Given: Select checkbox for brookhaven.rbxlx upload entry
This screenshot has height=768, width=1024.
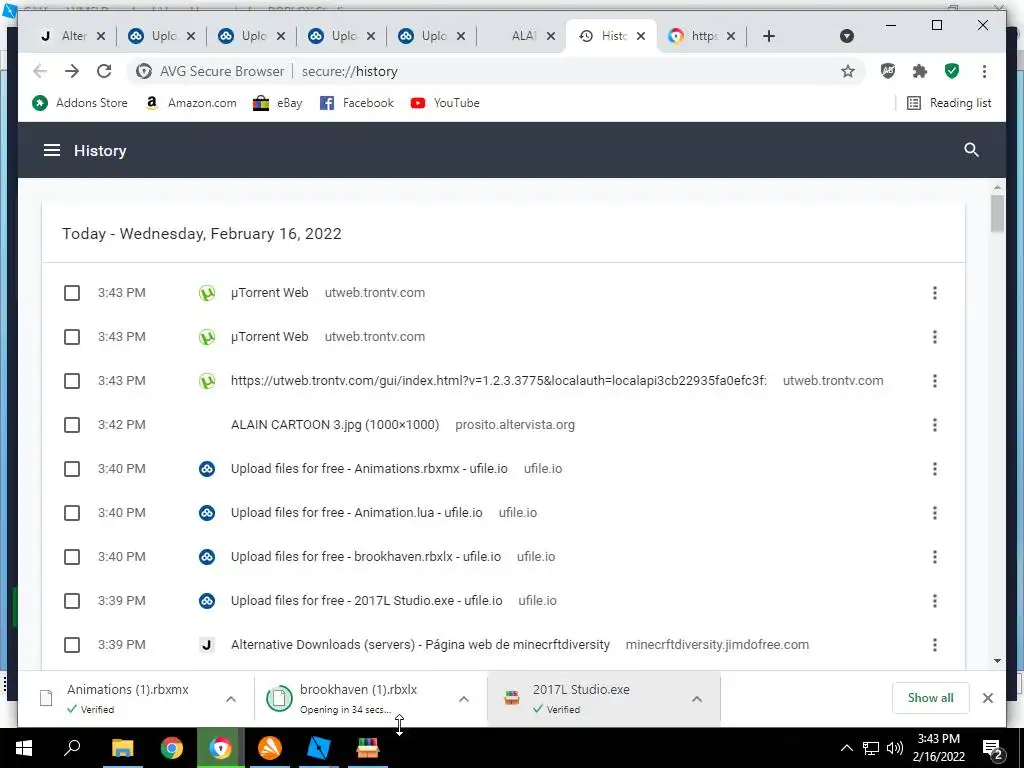Looking at the screenshot, I should pos(72,556).
